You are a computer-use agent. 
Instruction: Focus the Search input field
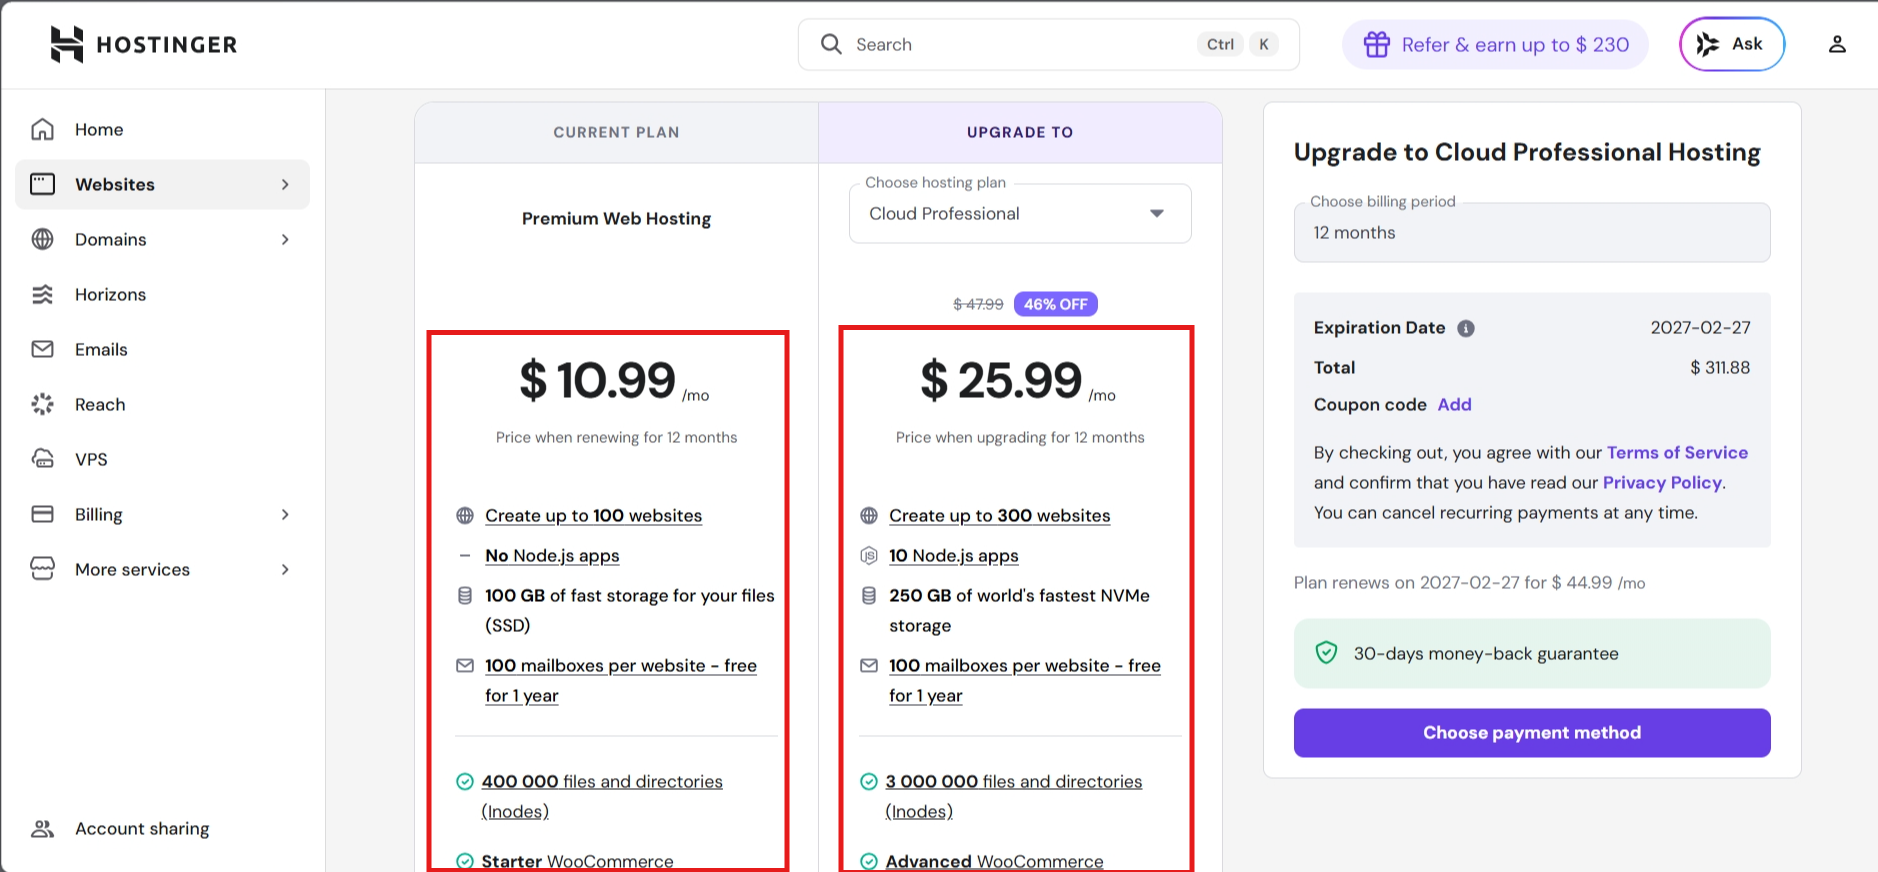click(x=1048, y=44)
